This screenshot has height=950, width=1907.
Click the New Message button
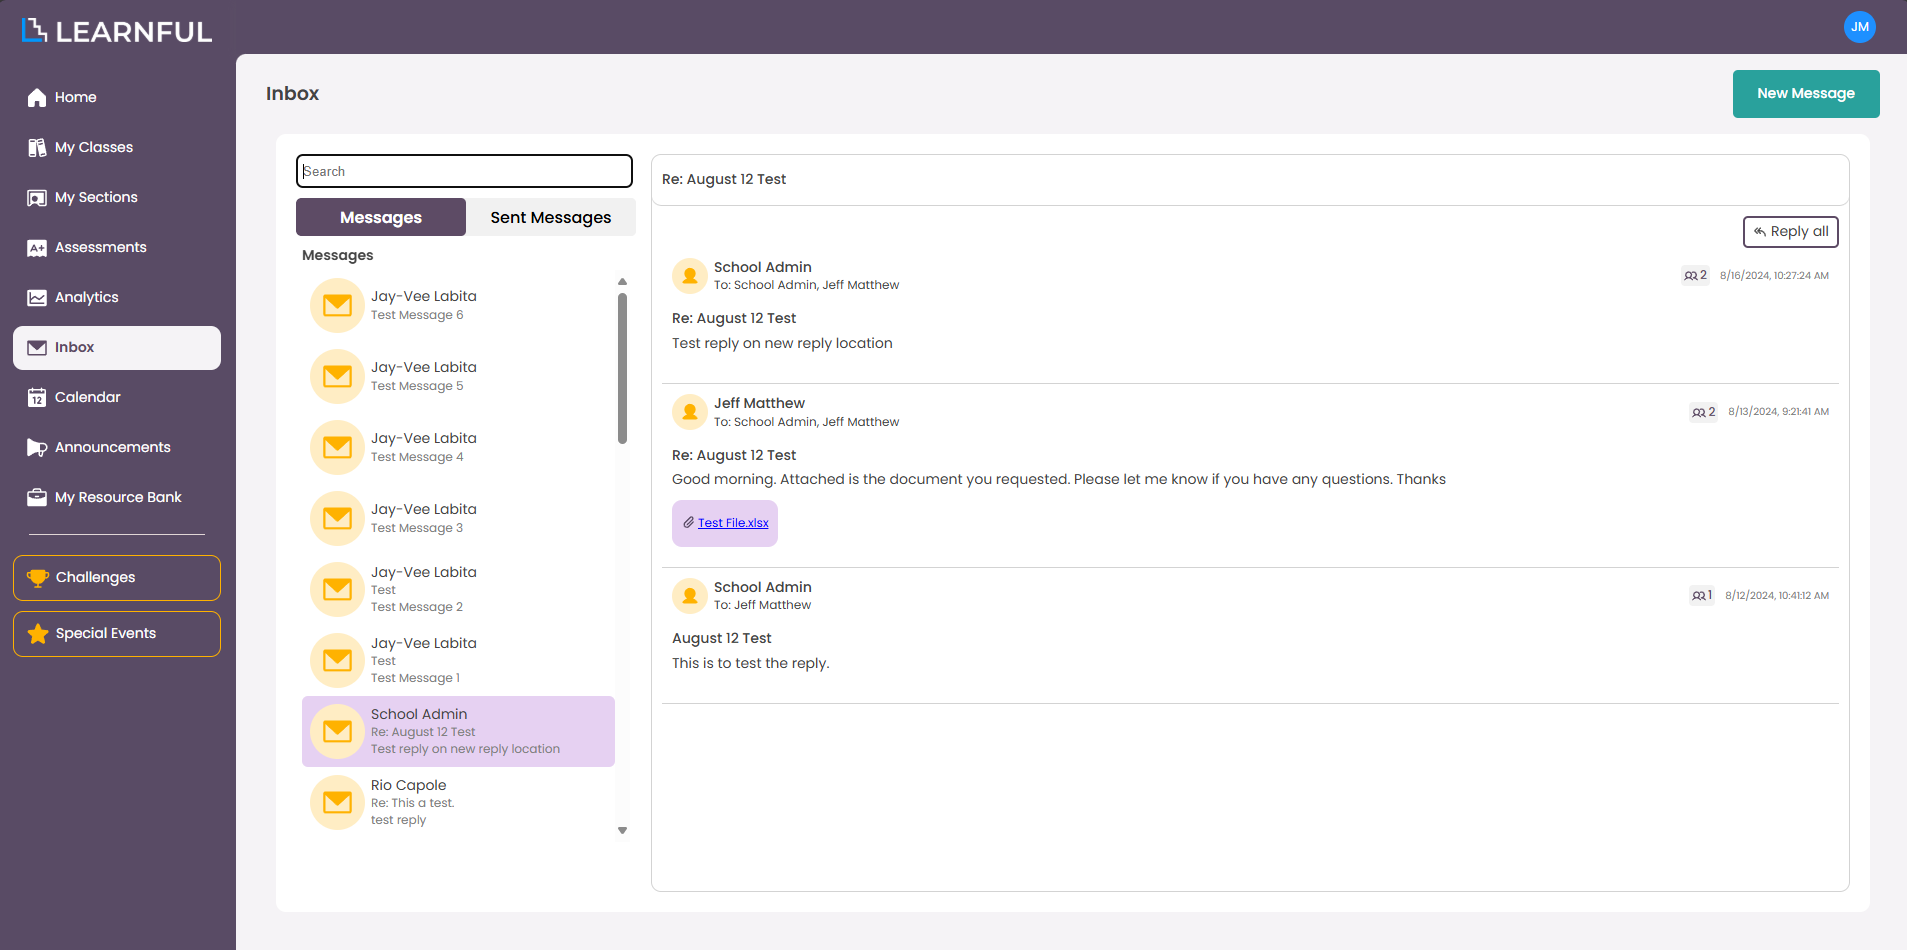pyautogui.click(x=1806, y=94)
